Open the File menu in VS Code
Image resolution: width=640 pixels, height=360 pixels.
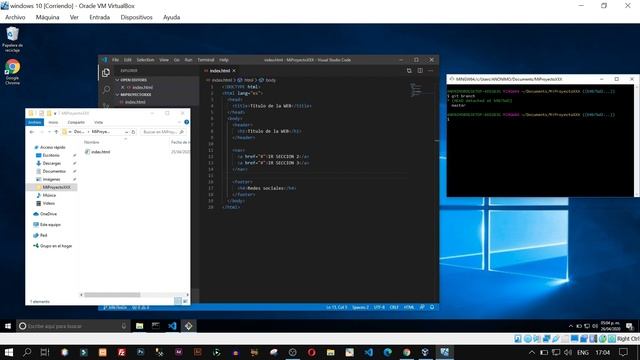(116, 60)
